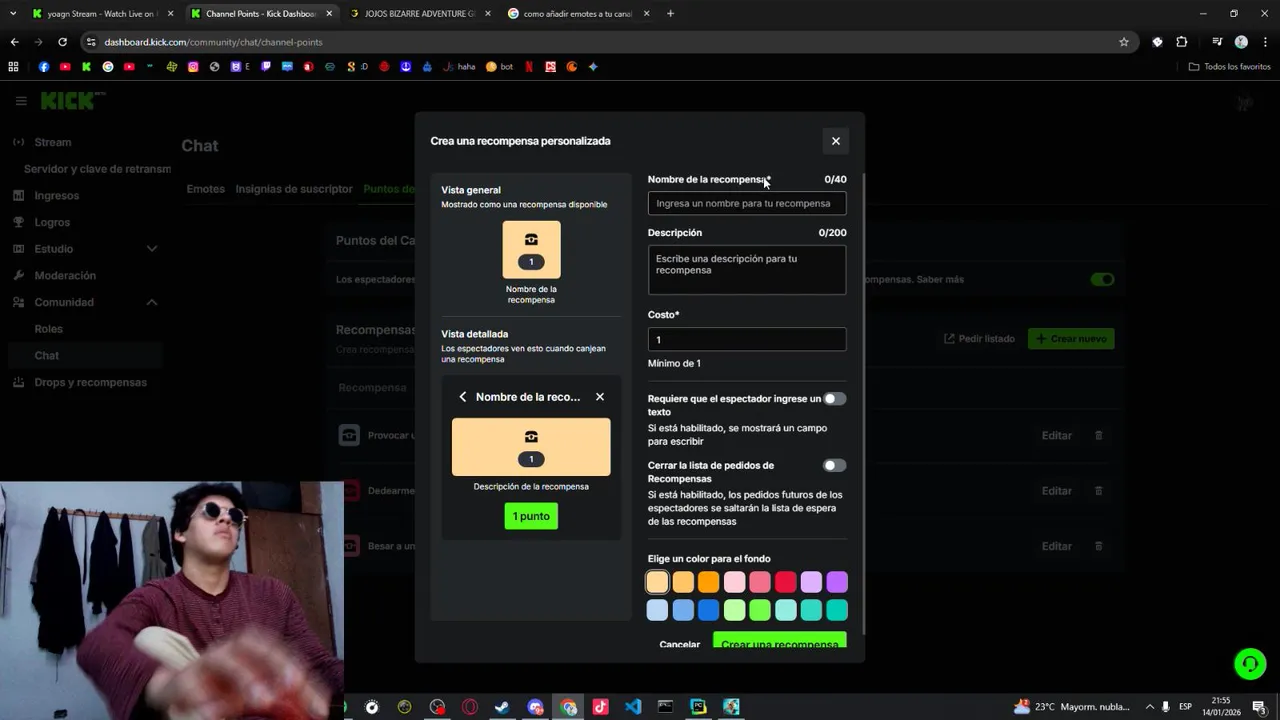Screen dimensions: 1280x720
Task: Click the Crear nuevo button in the dashboard
Action: pos(1071,339)
